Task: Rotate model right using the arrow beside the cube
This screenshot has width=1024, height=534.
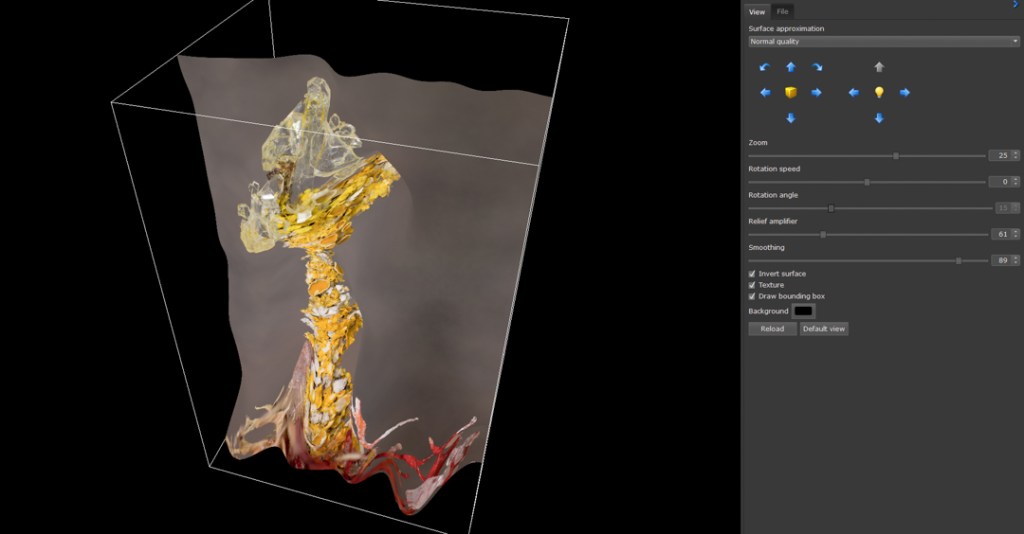Action: [816, 92]
